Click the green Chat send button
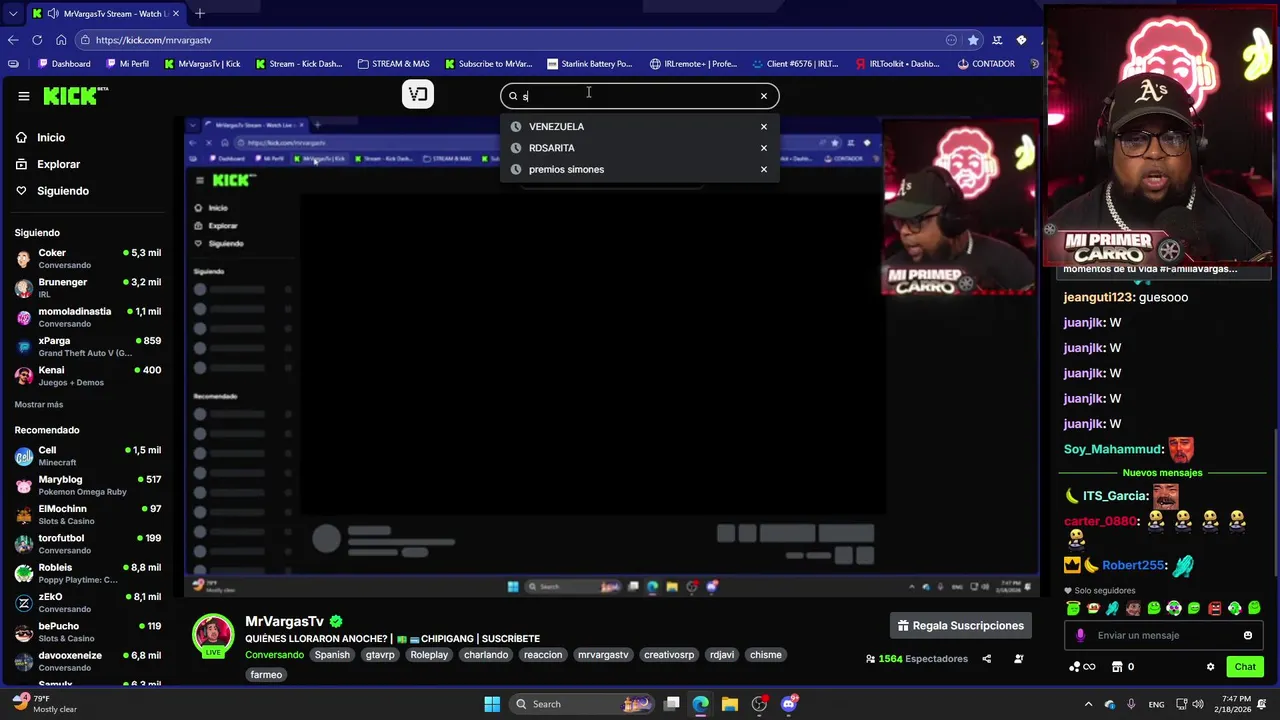This screenshot has width=1280, height=720. [x=1245, y=667]
